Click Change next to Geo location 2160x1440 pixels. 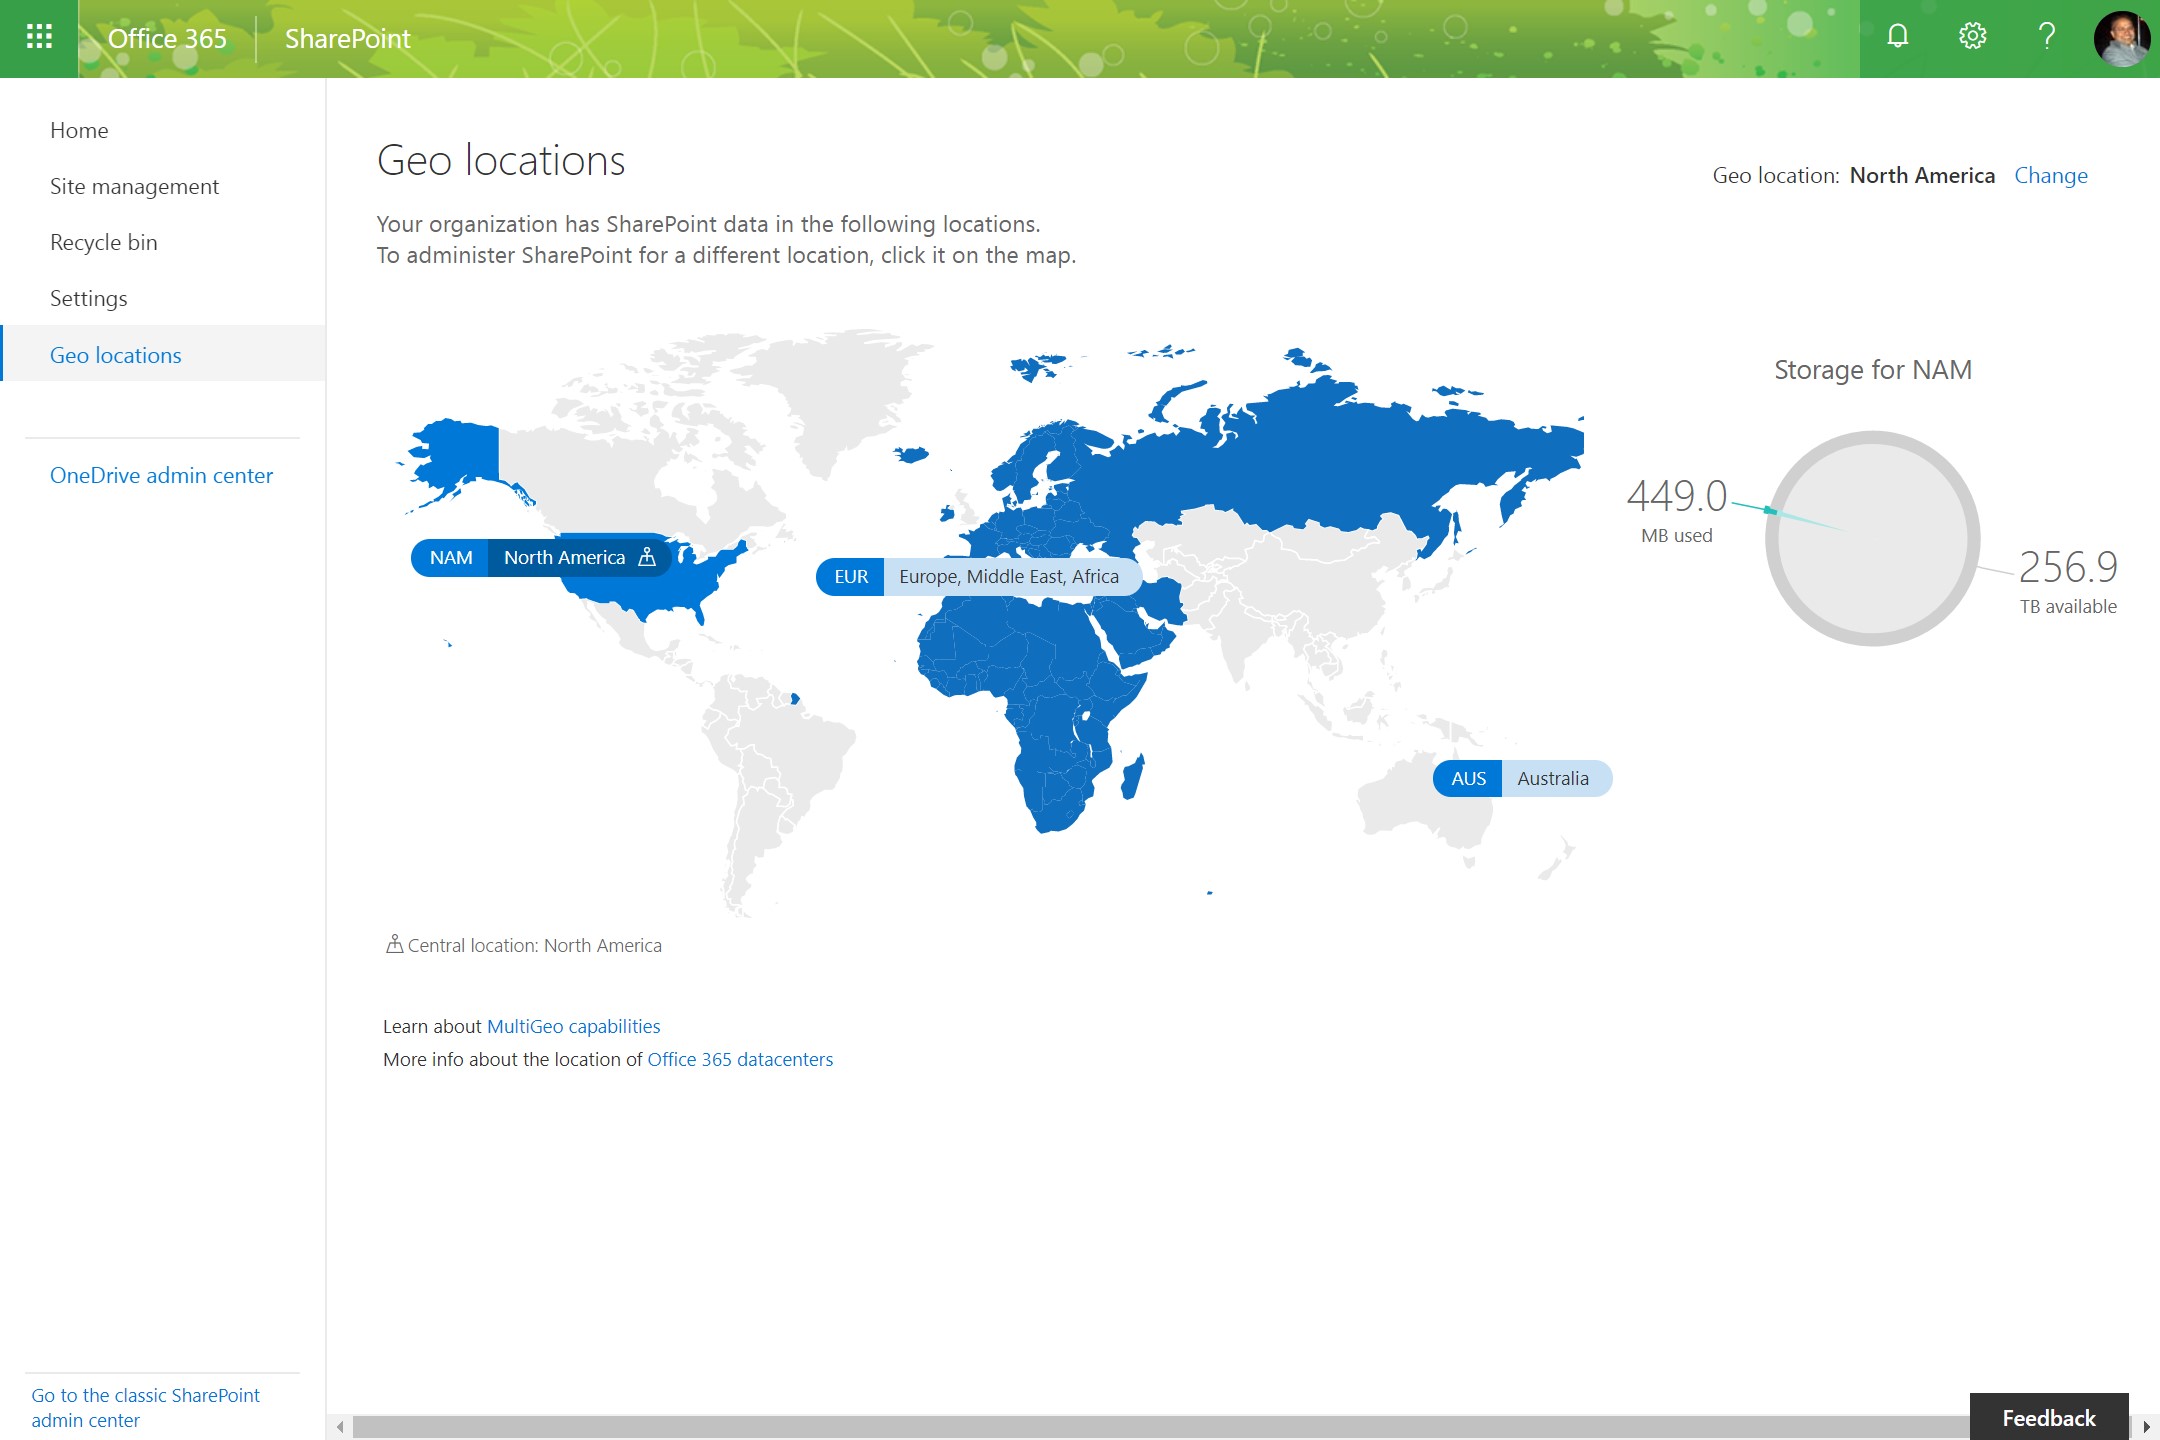pos(2050,175)
